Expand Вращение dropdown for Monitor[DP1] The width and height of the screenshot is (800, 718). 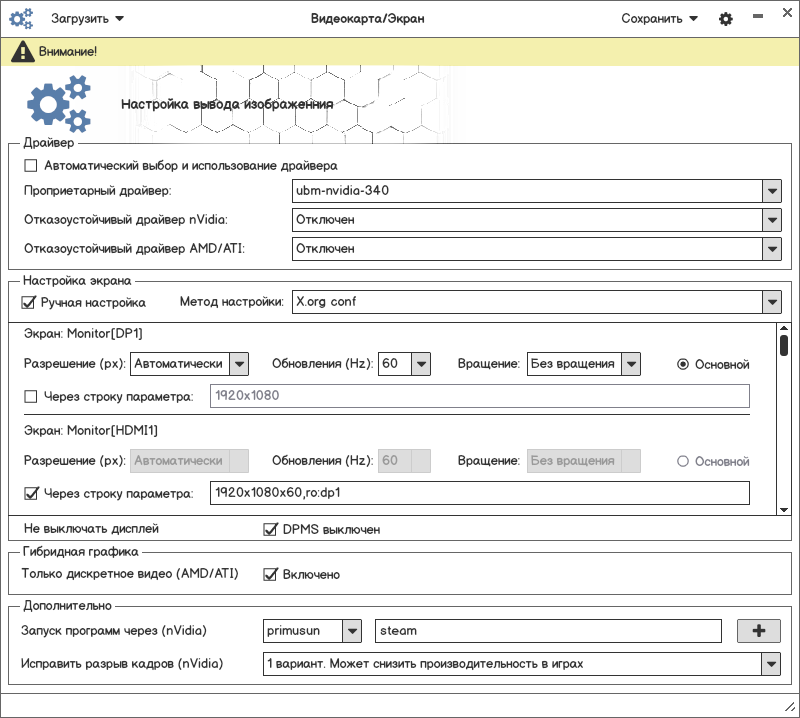(x=630, y=364)
